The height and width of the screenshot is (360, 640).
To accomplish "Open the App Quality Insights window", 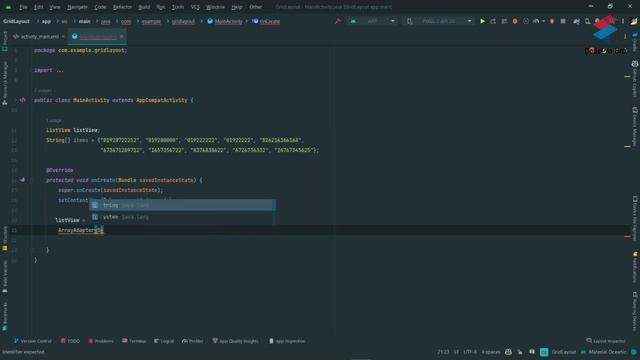I will 235,341.
